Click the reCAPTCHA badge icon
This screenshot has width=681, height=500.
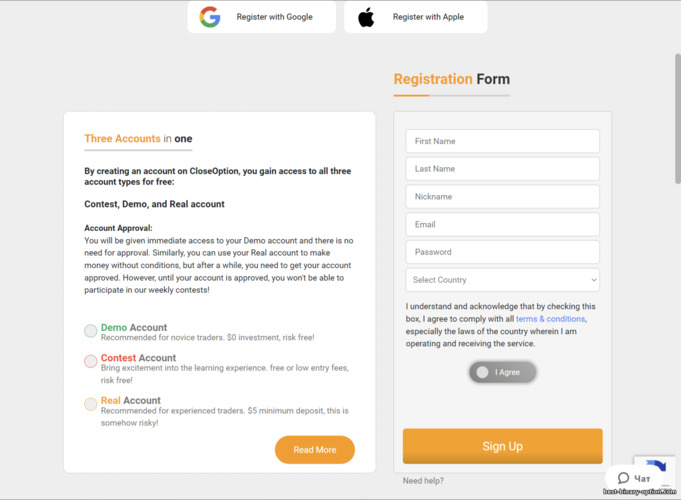click(x=657, y=468)
